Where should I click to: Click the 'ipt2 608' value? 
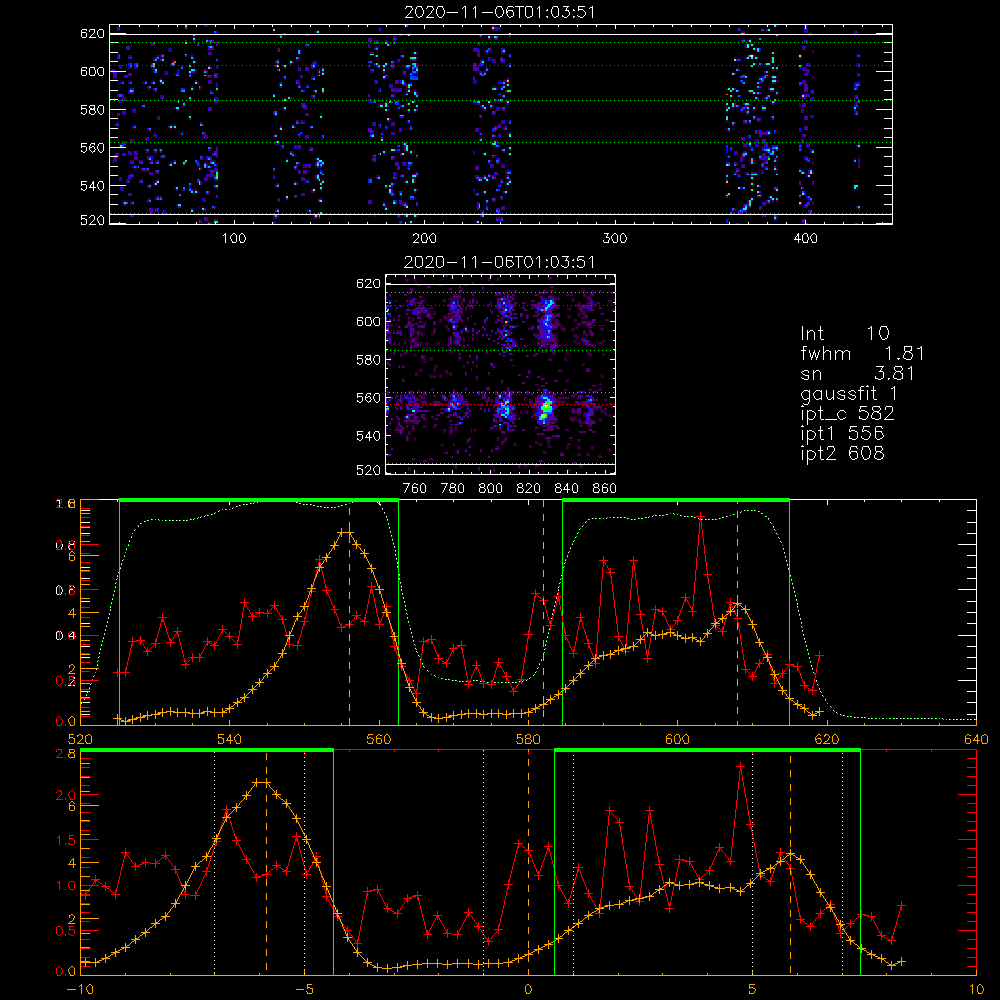coord(842,453)
